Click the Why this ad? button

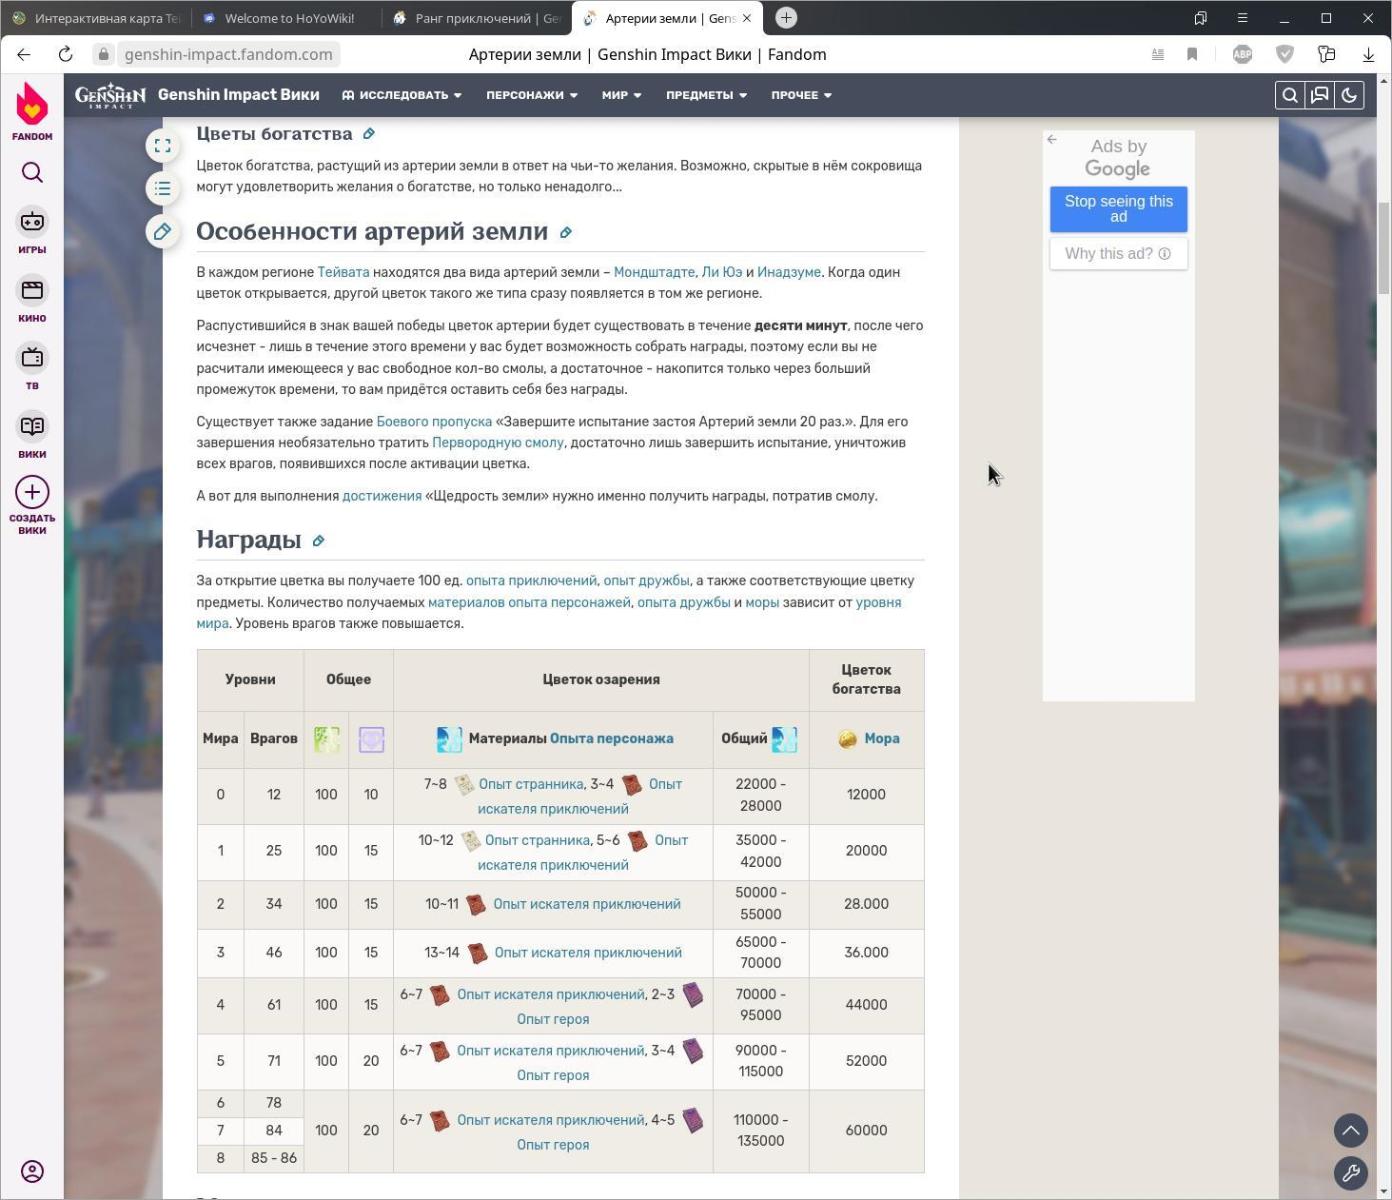[x=1119, y=254]
